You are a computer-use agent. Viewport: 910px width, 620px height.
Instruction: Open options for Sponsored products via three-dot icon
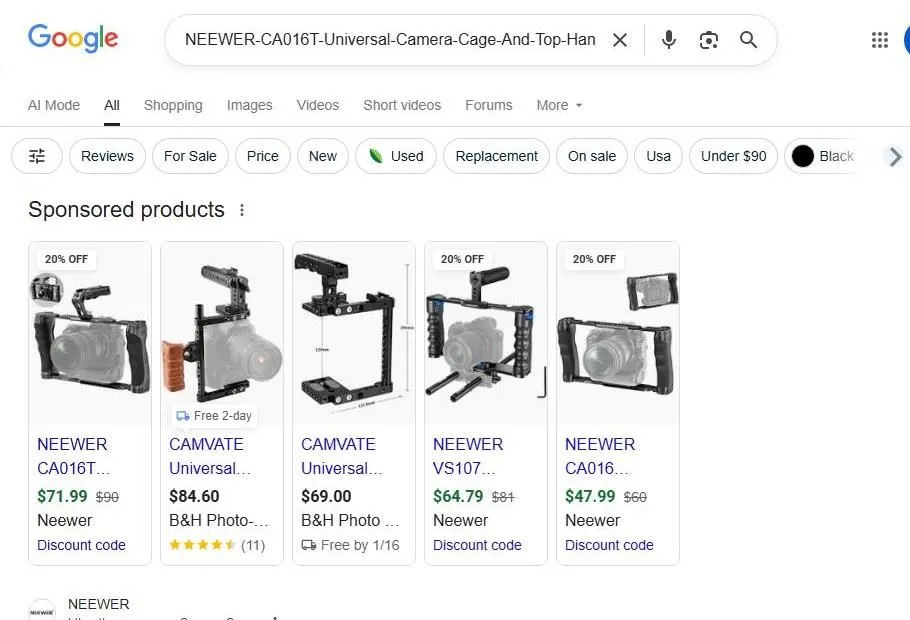coord(241,209)
